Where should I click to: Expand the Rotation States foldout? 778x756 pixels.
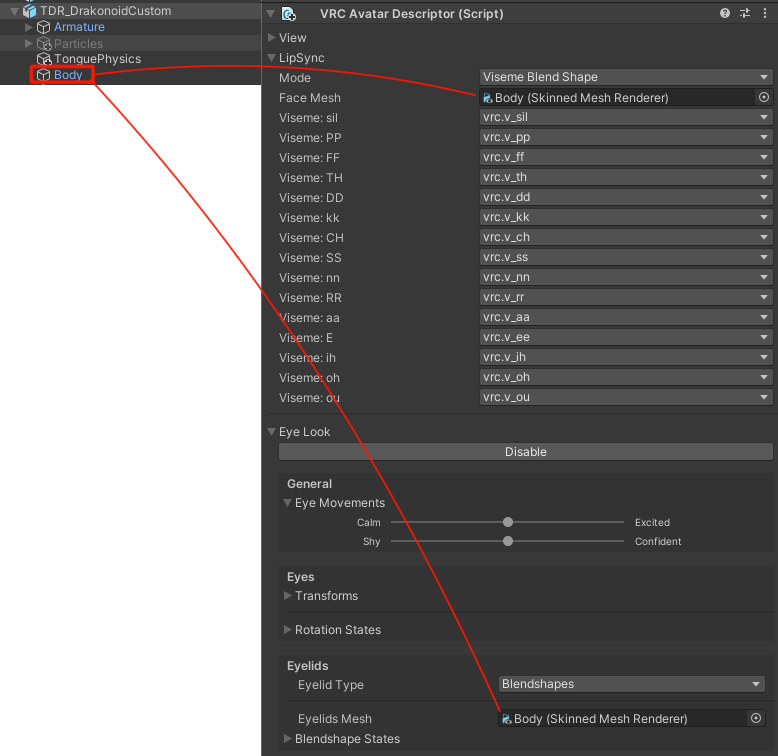[287, 629]
